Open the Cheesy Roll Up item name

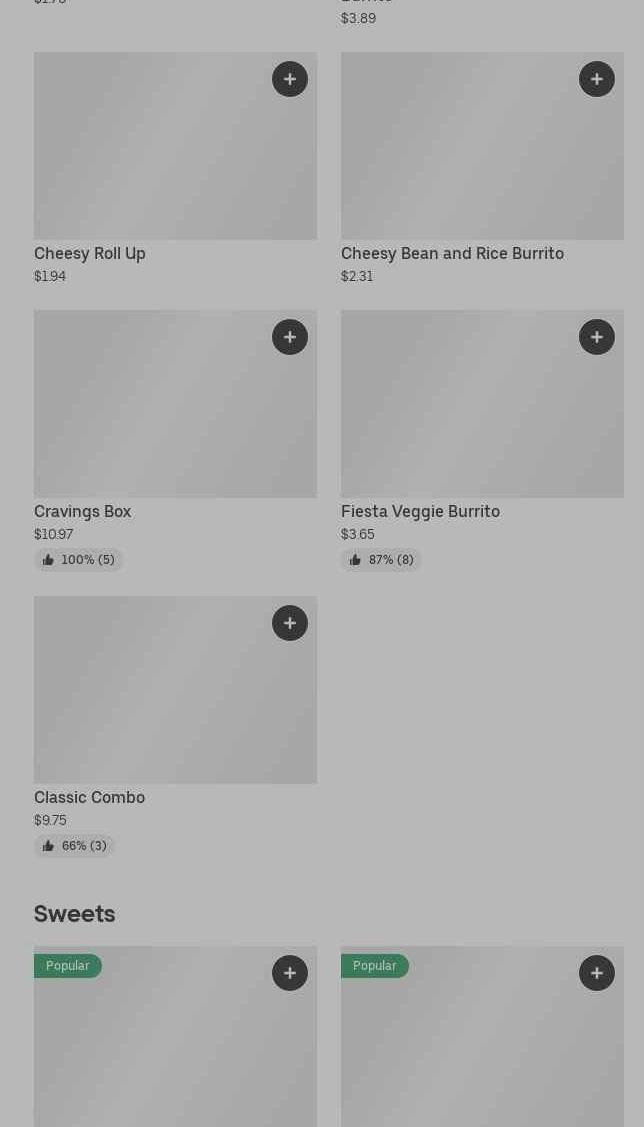click(x=90, y=254)
